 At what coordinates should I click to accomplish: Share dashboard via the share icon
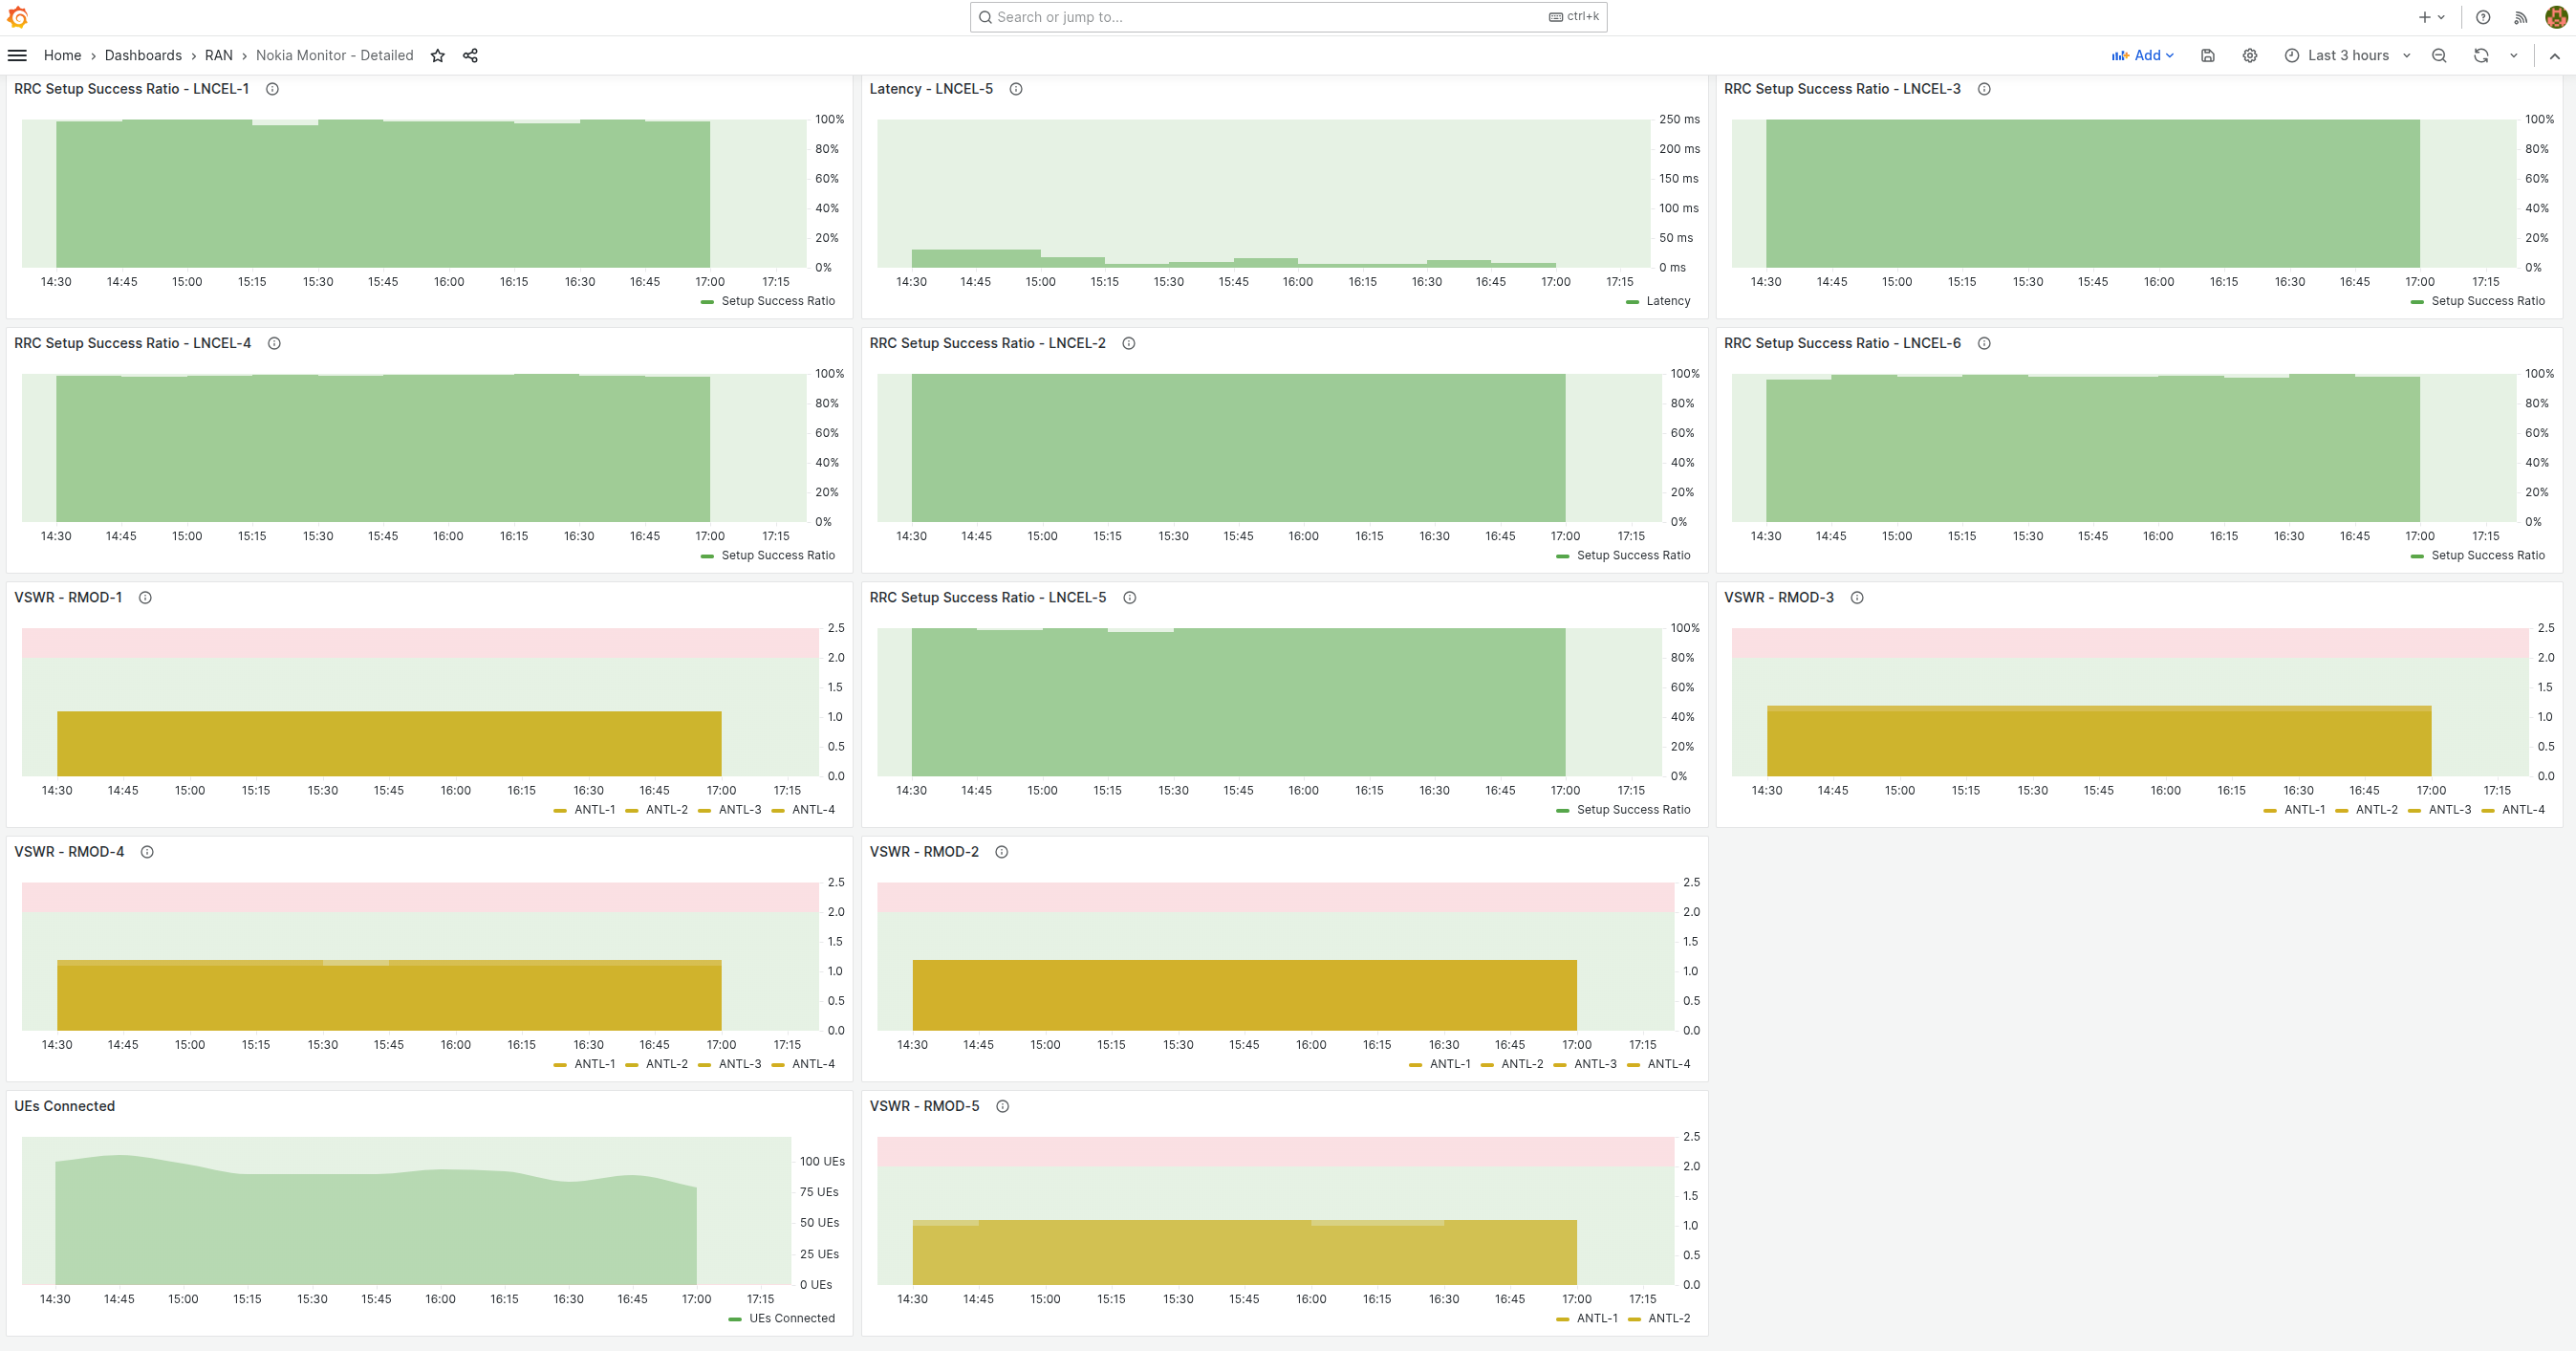[x=470, y=55]
